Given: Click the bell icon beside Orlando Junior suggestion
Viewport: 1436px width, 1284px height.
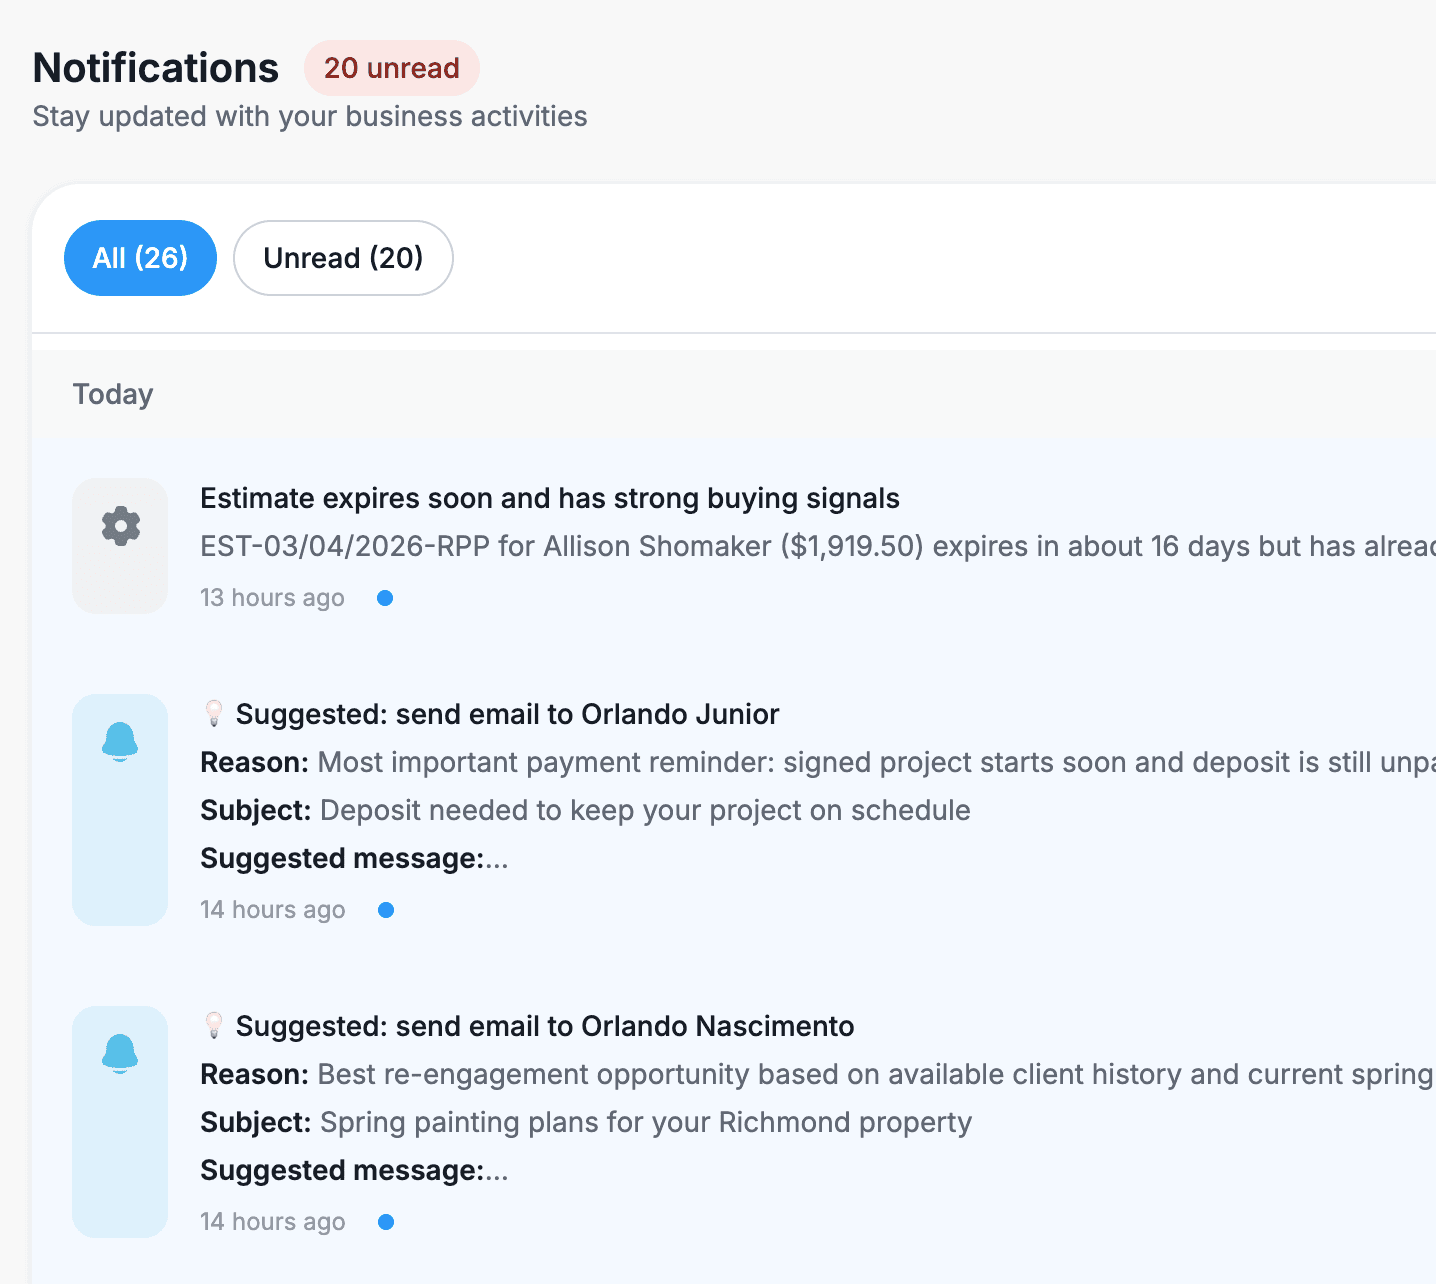Looking at the screenshot, I should pos(120,742).
